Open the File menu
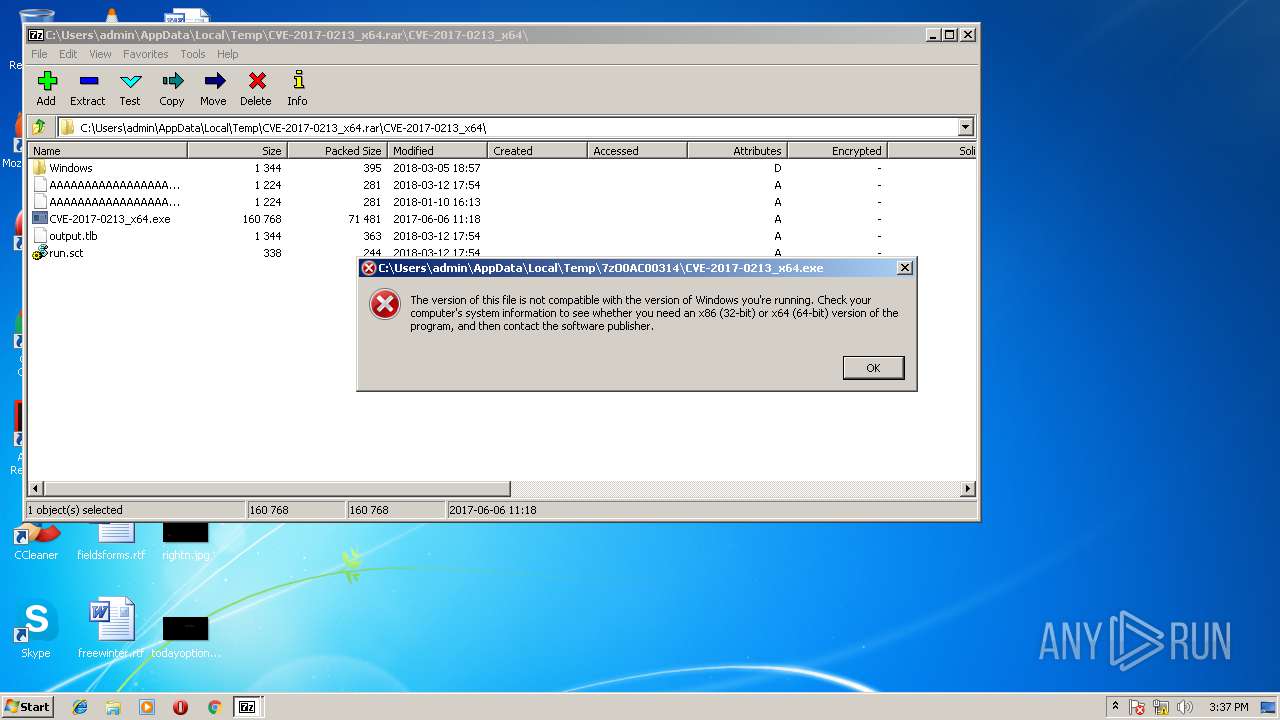This screenshot has width=1280, height=720. [39, 54]
